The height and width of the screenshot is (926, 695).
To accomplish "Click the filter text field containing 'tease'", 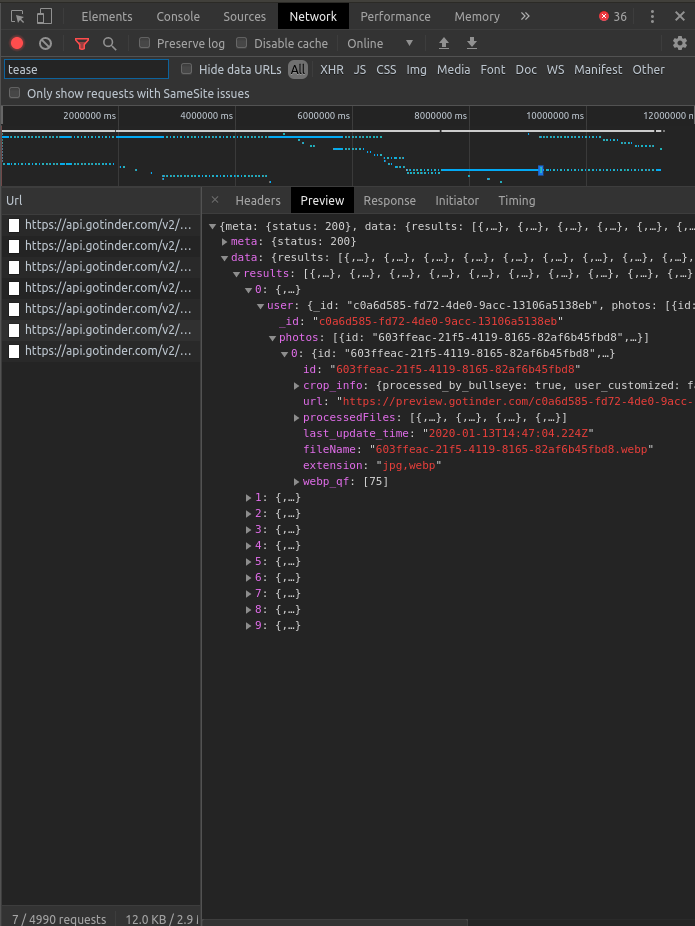I will click(86, 69).
